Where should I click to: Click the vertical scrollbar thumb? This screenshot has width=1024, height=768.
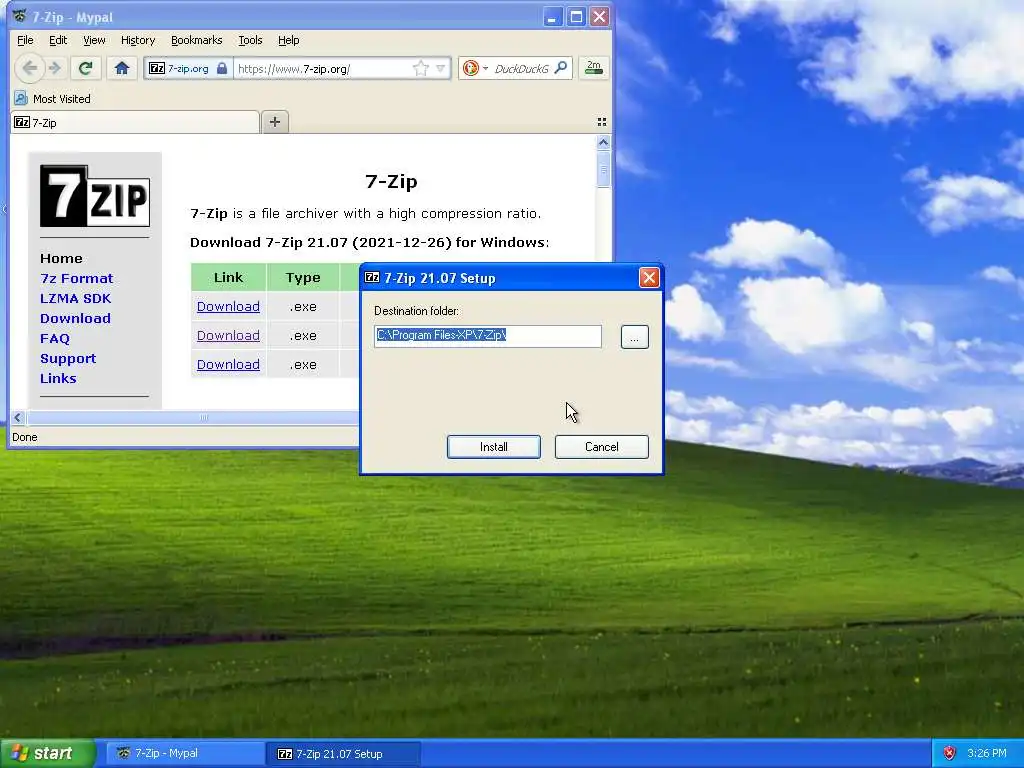[603, 169]
